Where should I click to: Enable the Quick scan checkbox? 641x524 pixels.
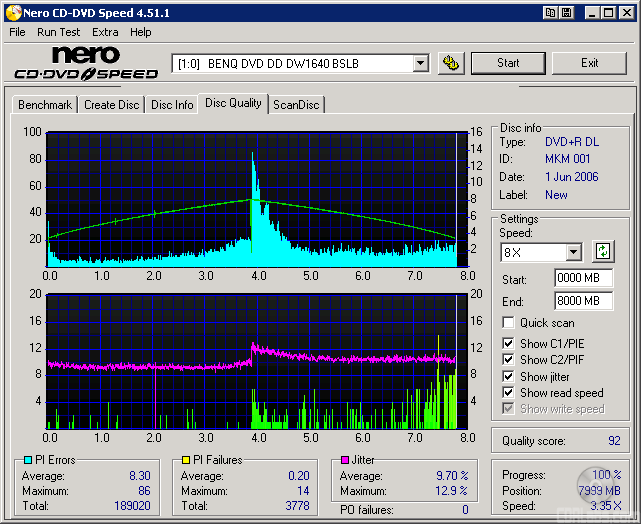509,323
